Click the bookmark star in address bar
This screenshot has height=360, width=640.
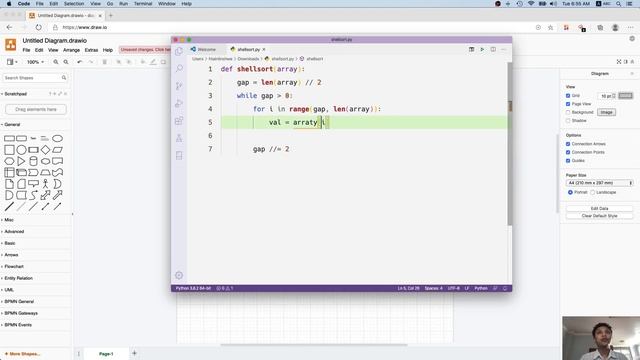pos(551,27)
